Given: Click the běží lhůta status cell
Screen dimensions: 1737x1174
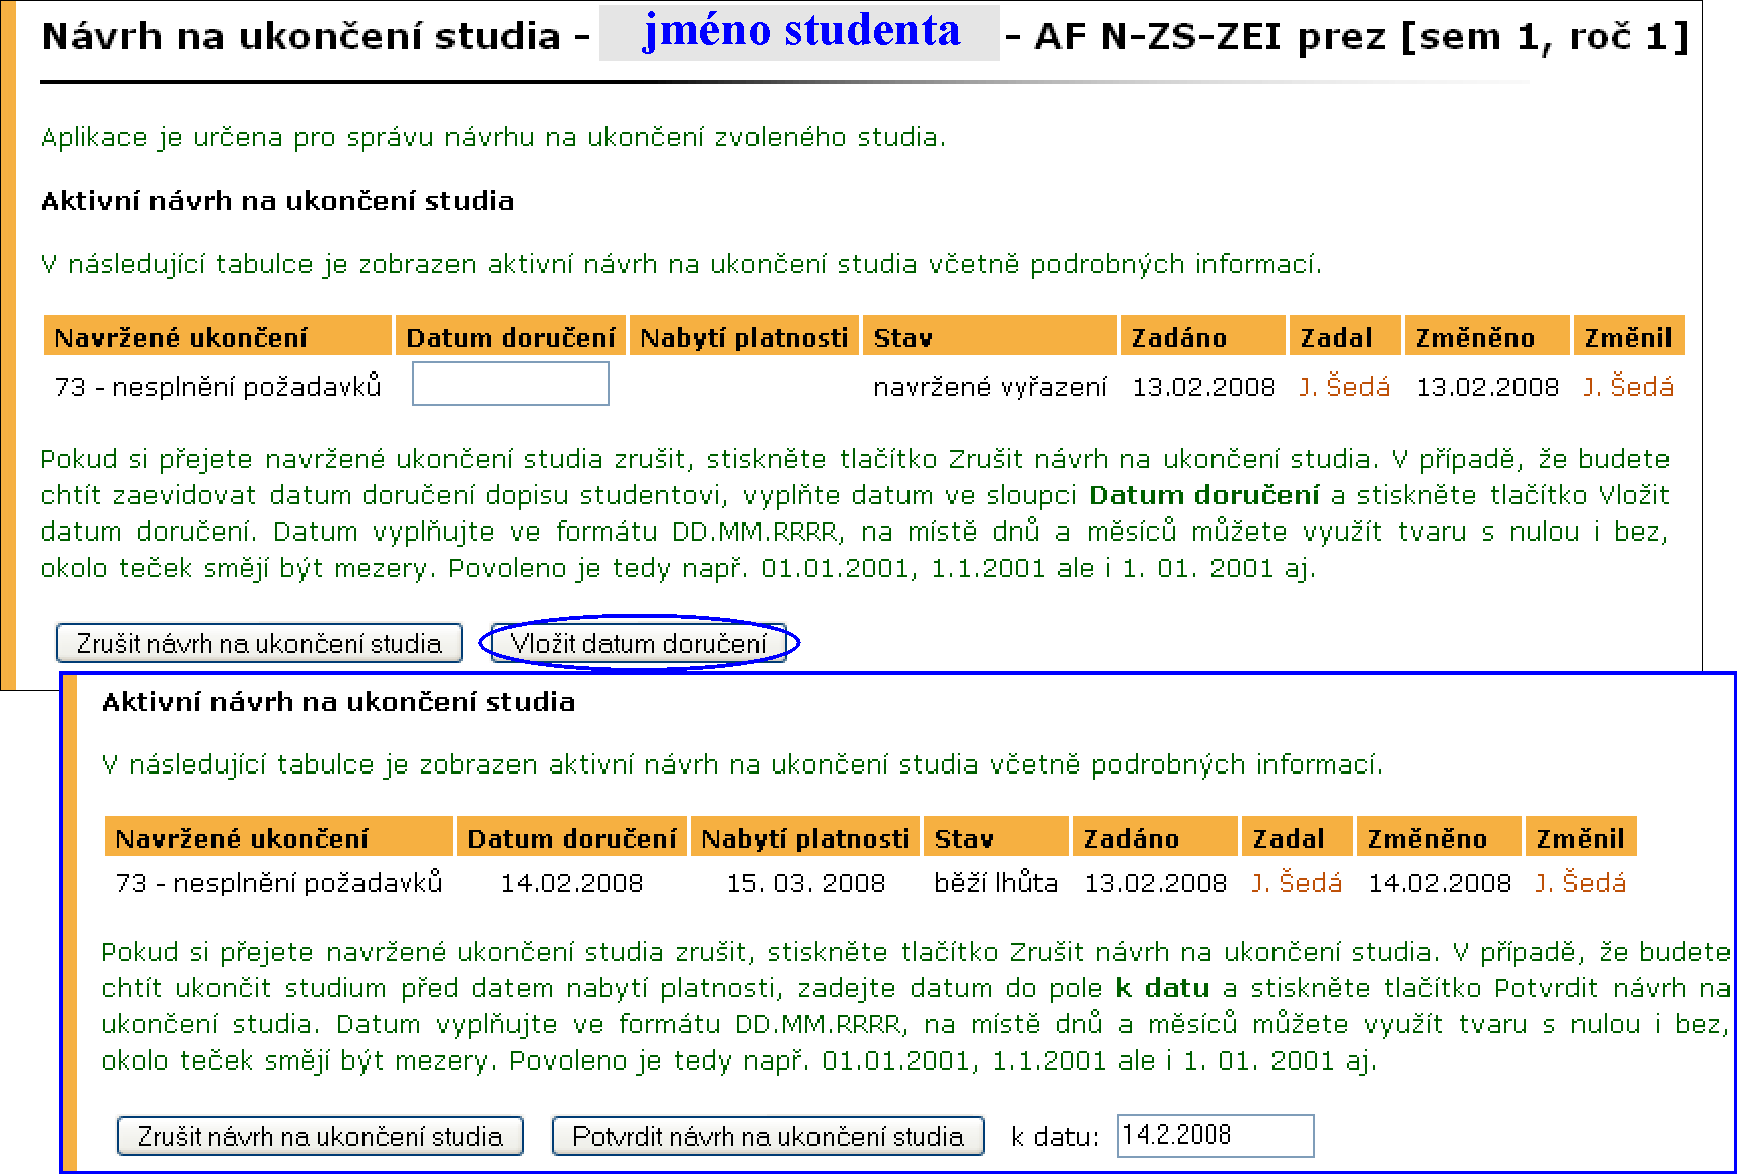Looking at the screenshot, I should 996,883.
